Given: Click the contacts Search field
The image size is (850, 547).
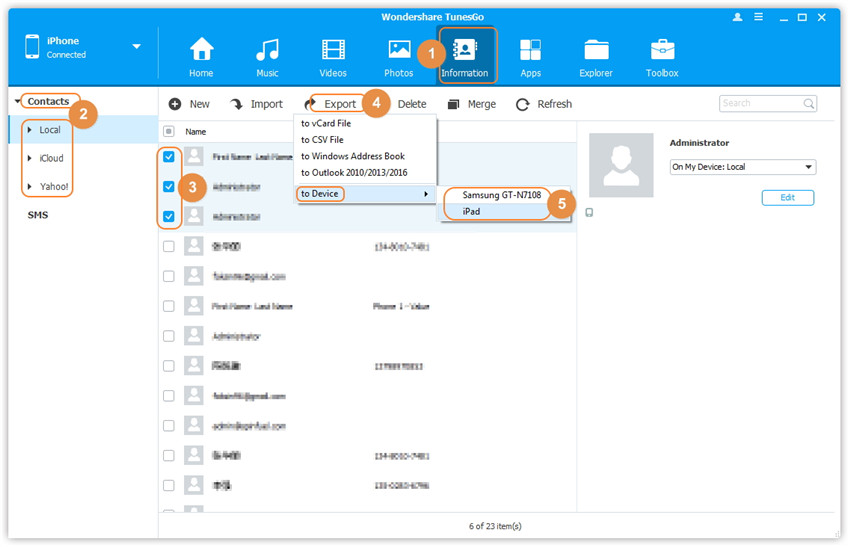Looking at the screenshot, I should (x=760, y=103).
